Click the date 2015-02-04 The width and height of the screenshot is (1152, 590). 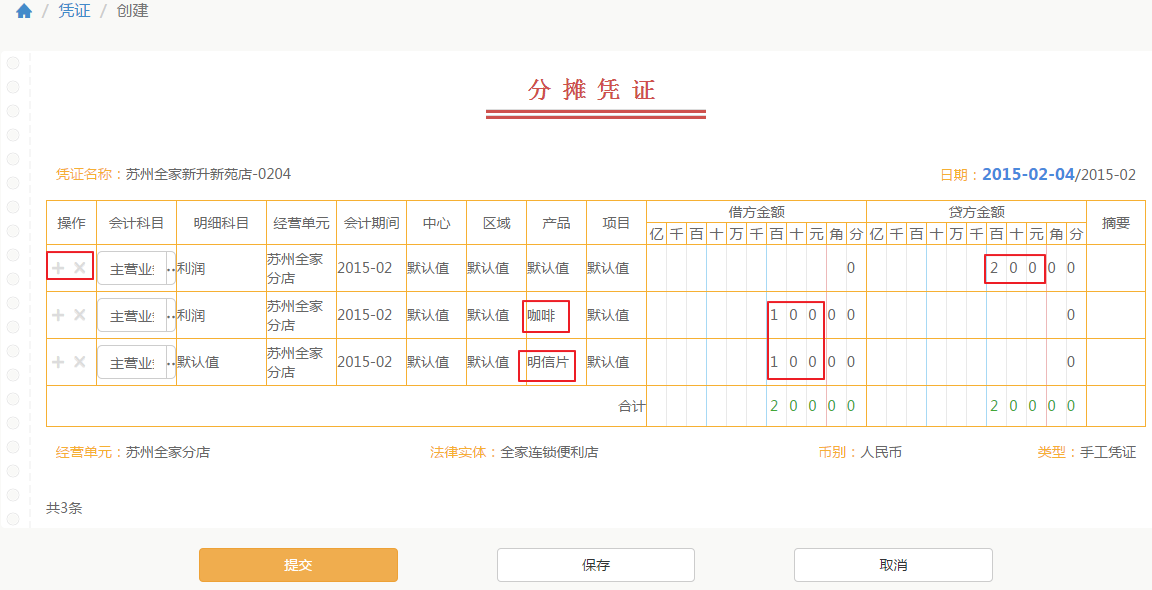coord(1028,175)
